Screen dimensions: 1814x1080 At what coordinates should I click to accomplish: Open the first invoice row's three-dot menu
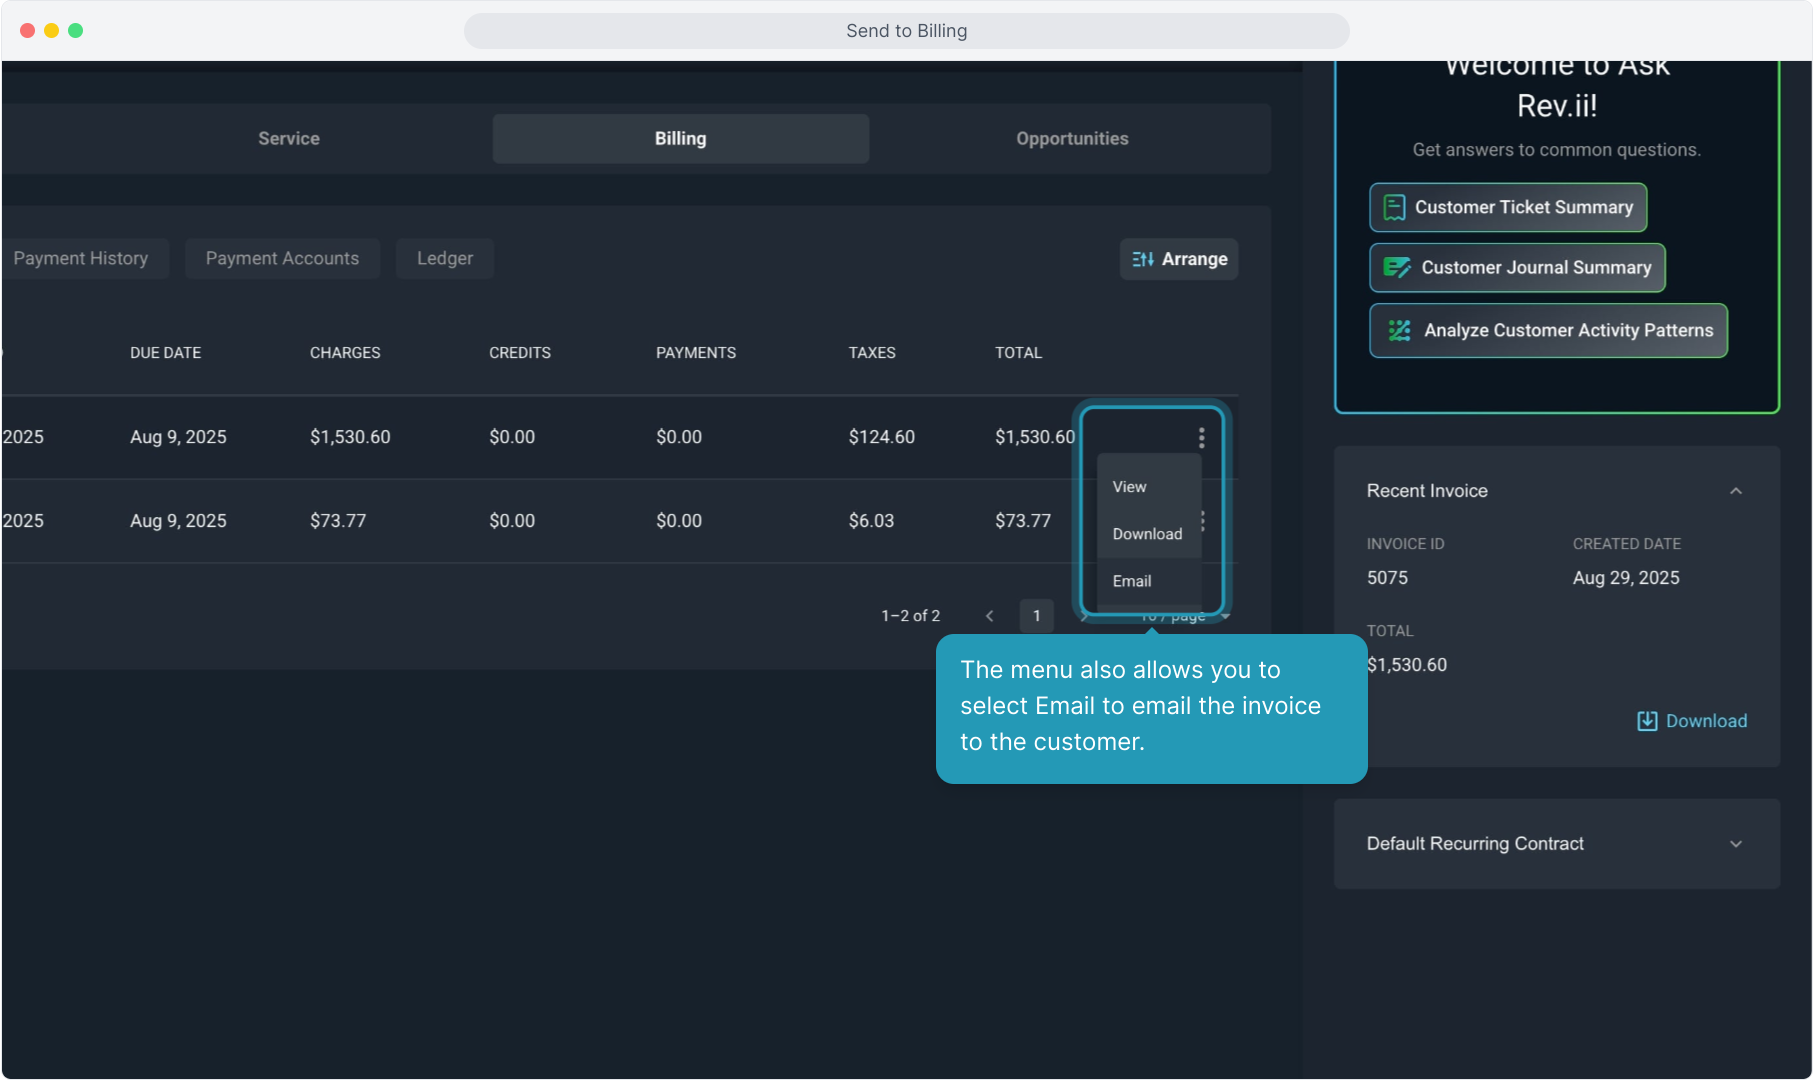(1201, 437)
